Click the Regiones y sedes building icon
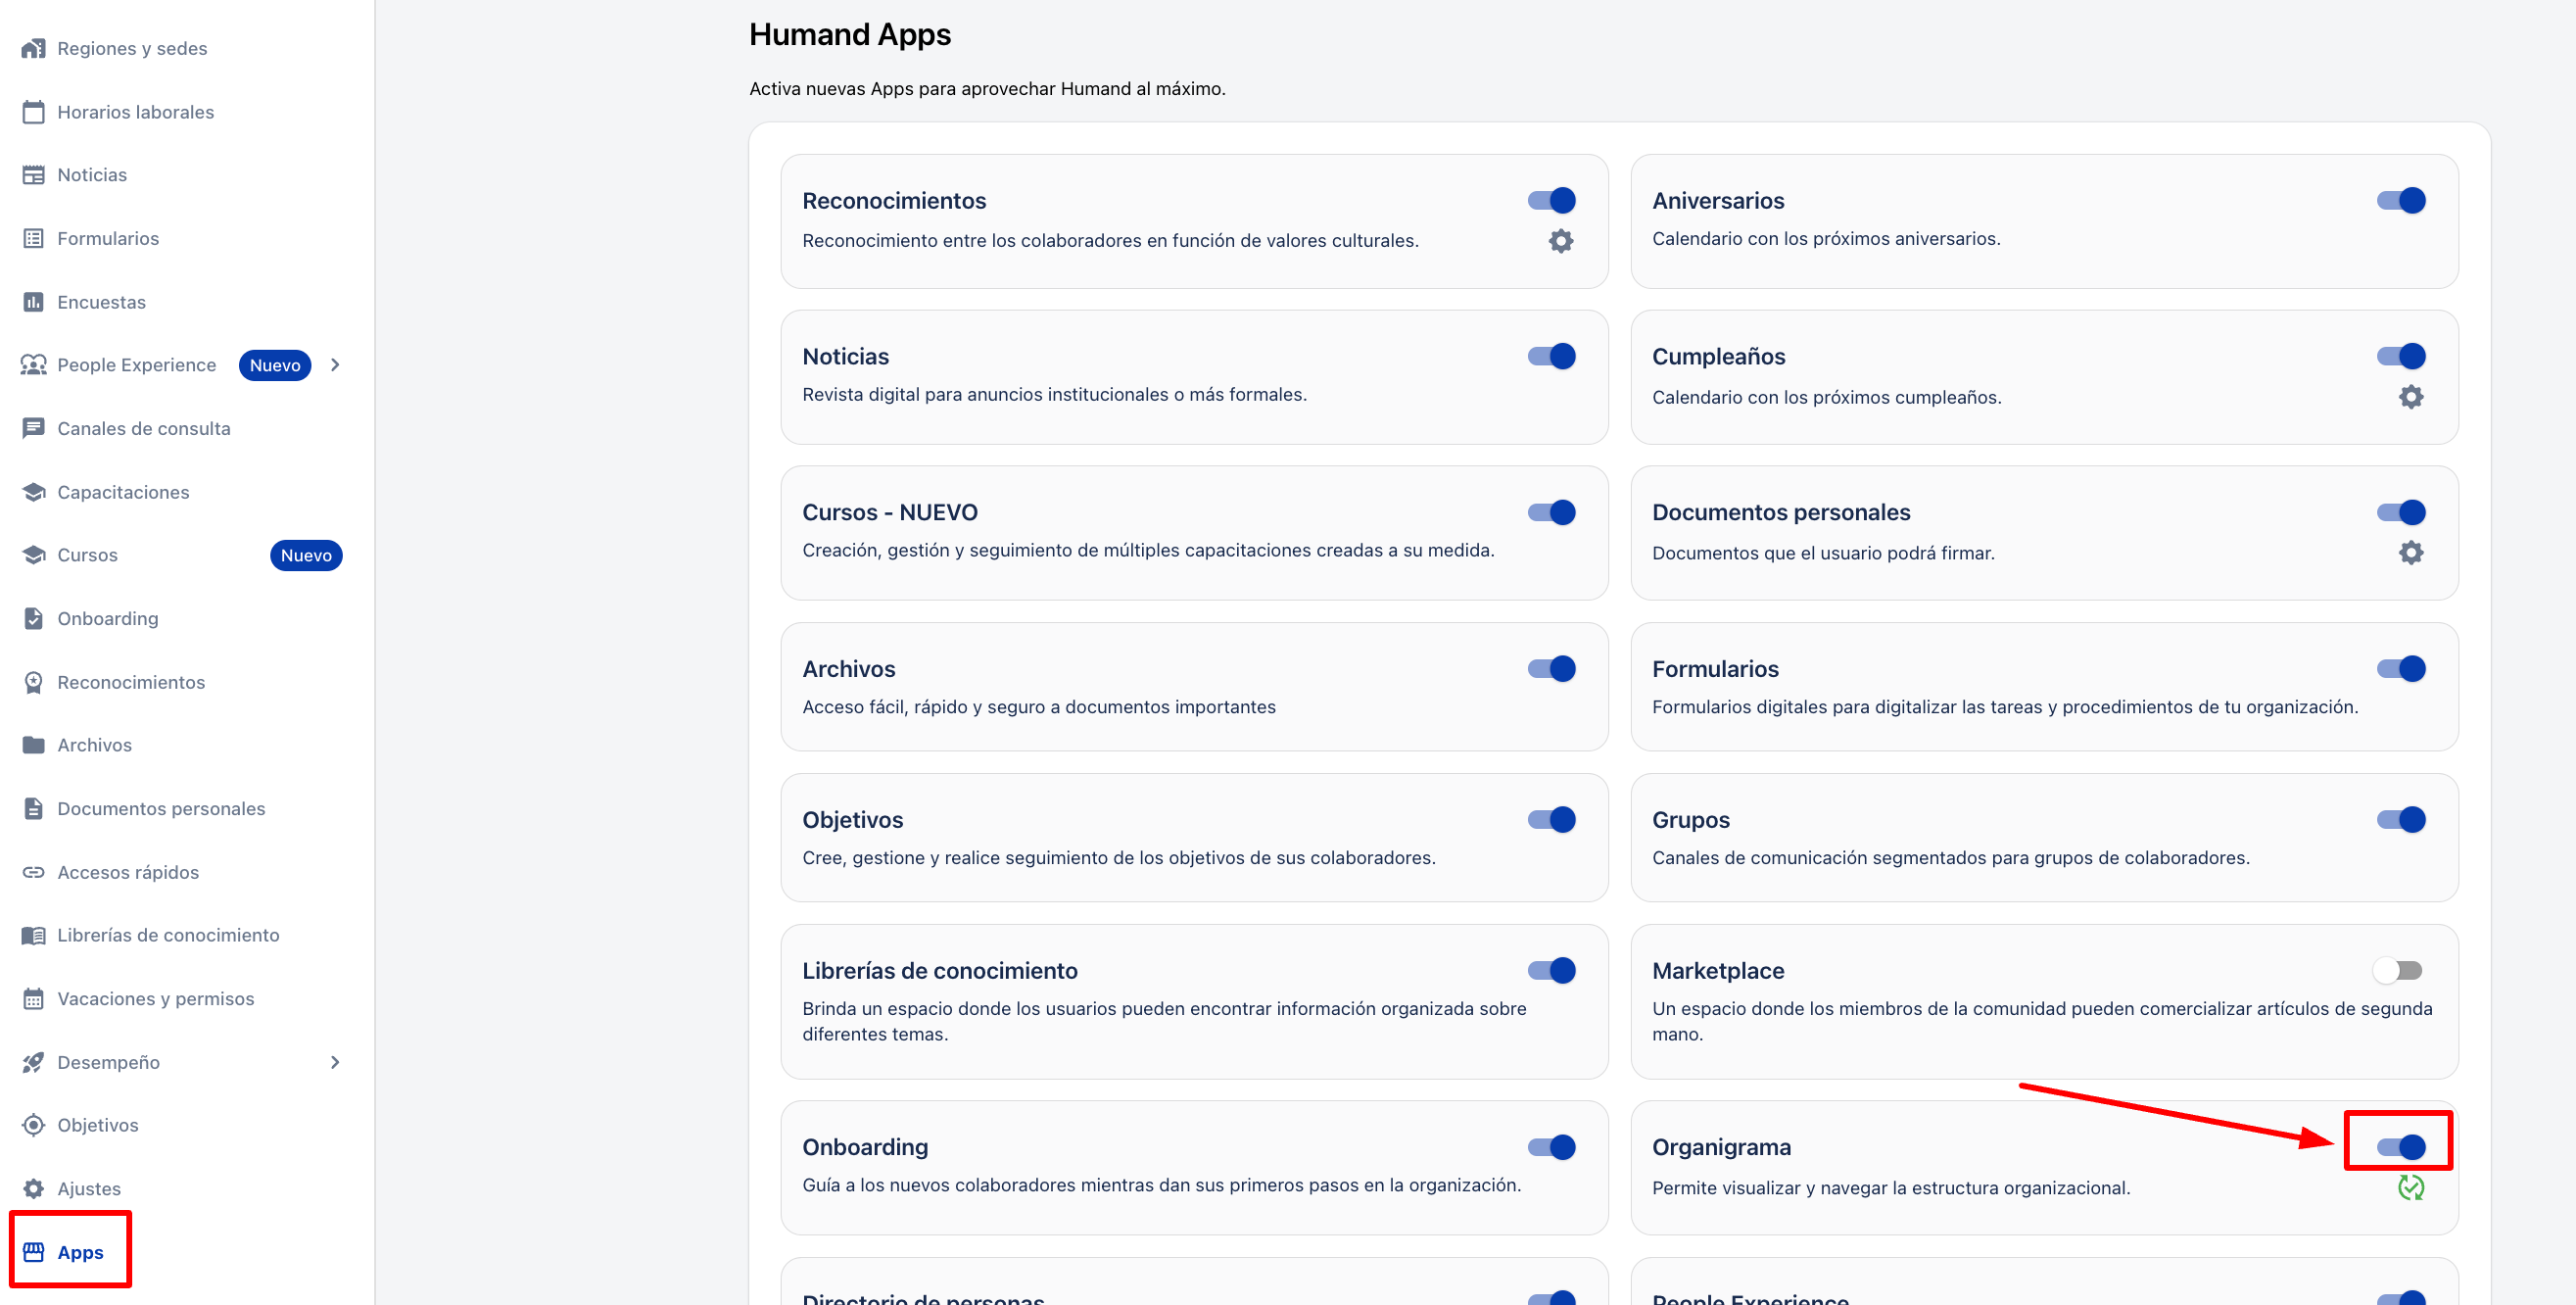The image size is (2576, 1305). [x=33, y=48]
